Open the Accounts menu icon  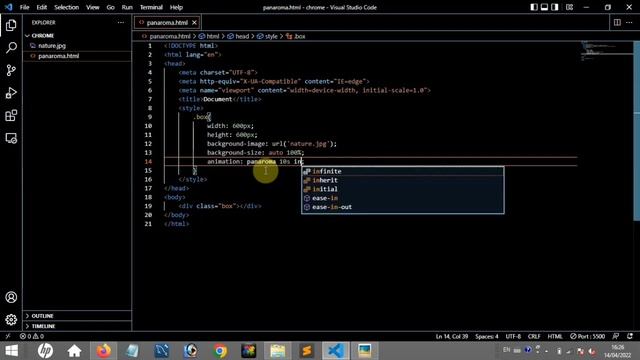(x=11, y=297)
